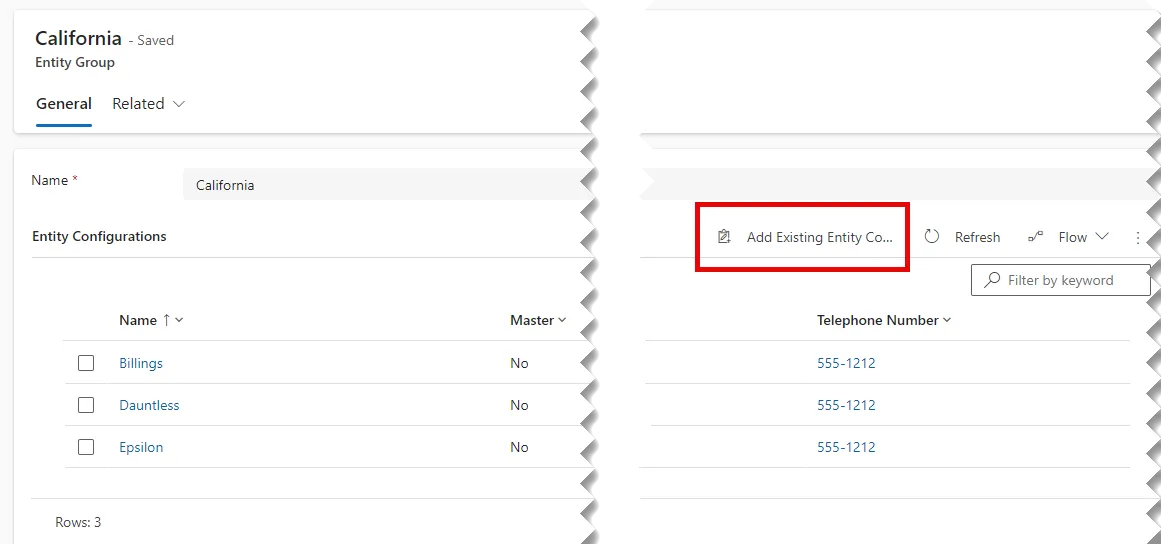Click the Saved status text

155,41
